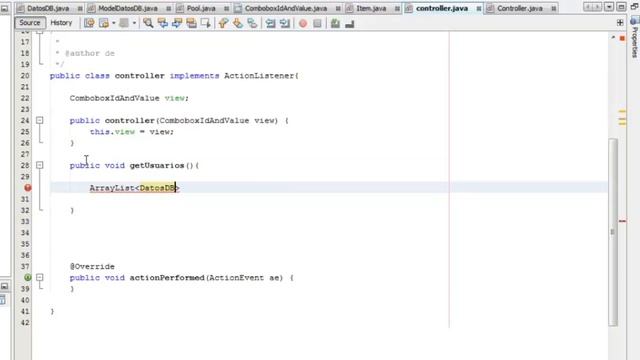Open dropdown arrow beside Forward icon
Image resolution: width=640 pixels, height=360 pixels.
pyautogui.click(x=134, y=23)
